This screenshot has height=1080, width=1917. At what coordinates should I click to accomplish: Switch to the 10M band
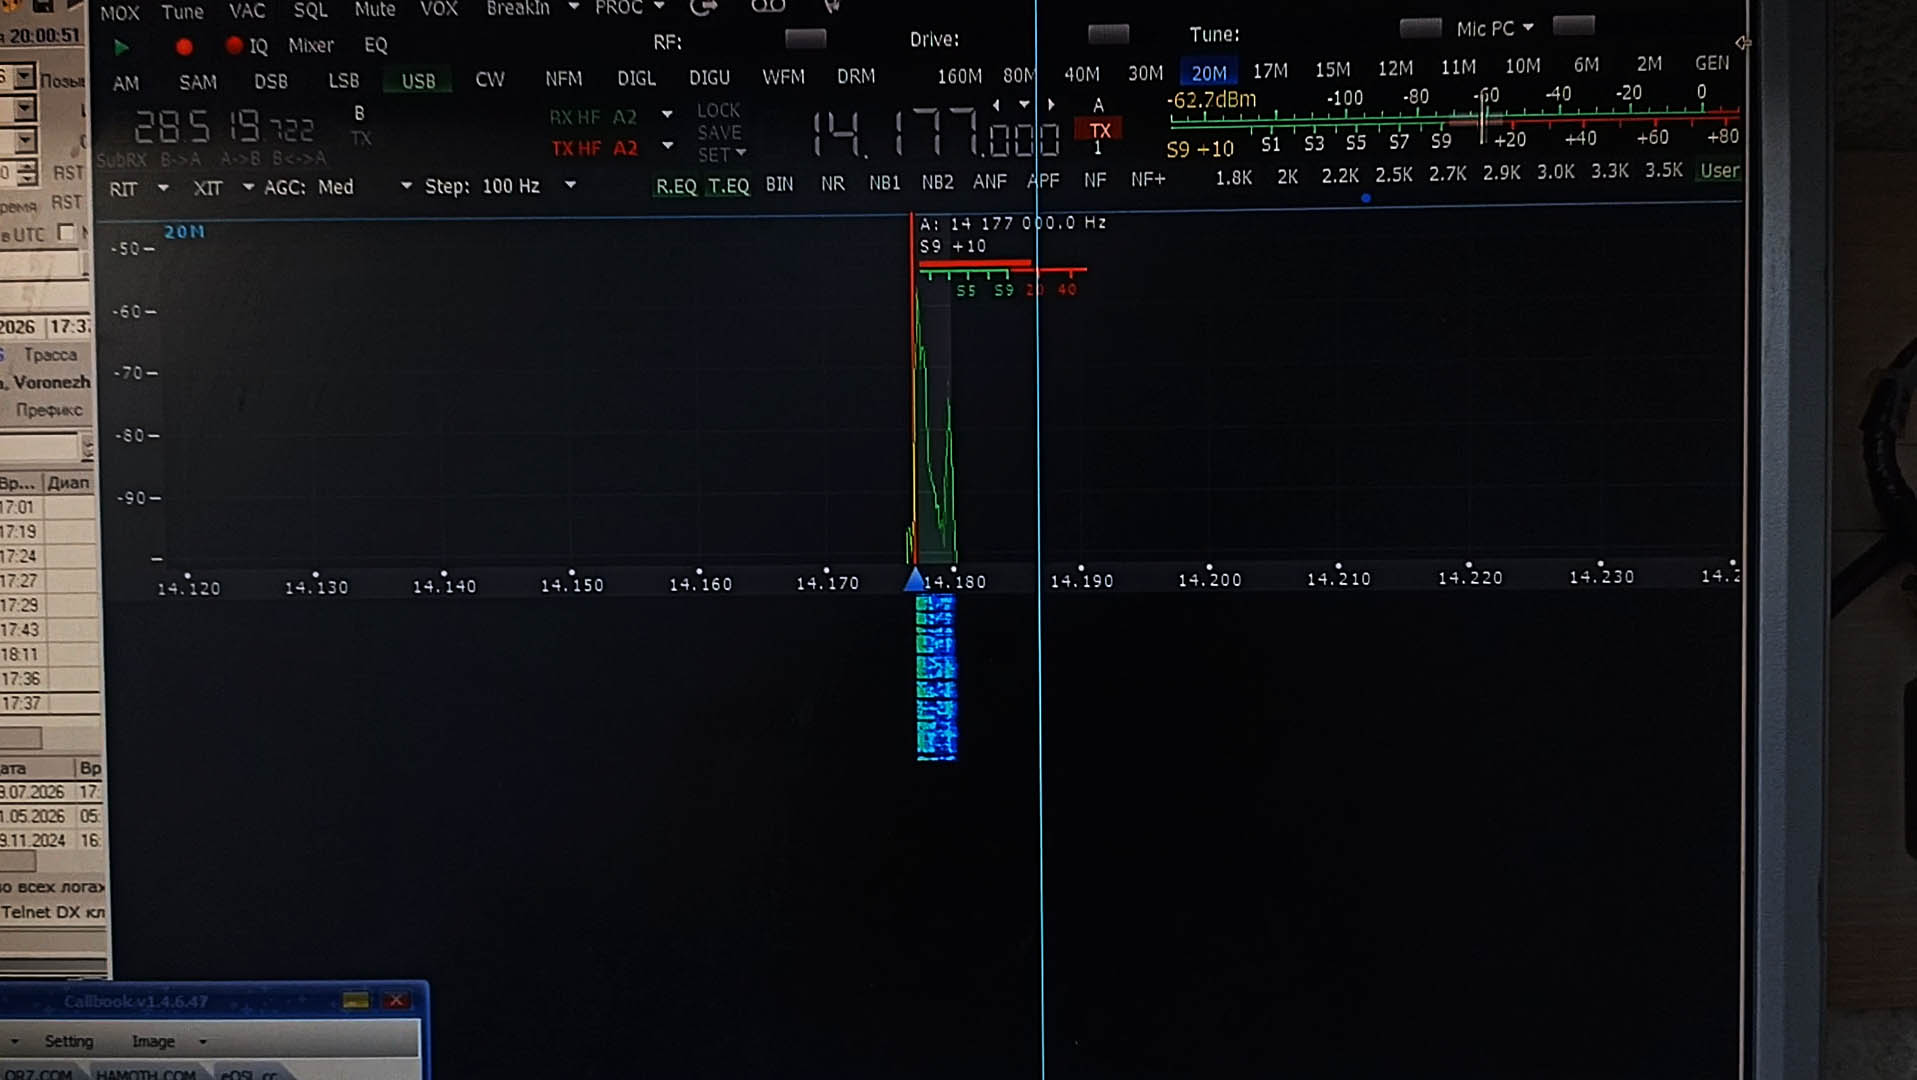click(x=1522, y=66)
